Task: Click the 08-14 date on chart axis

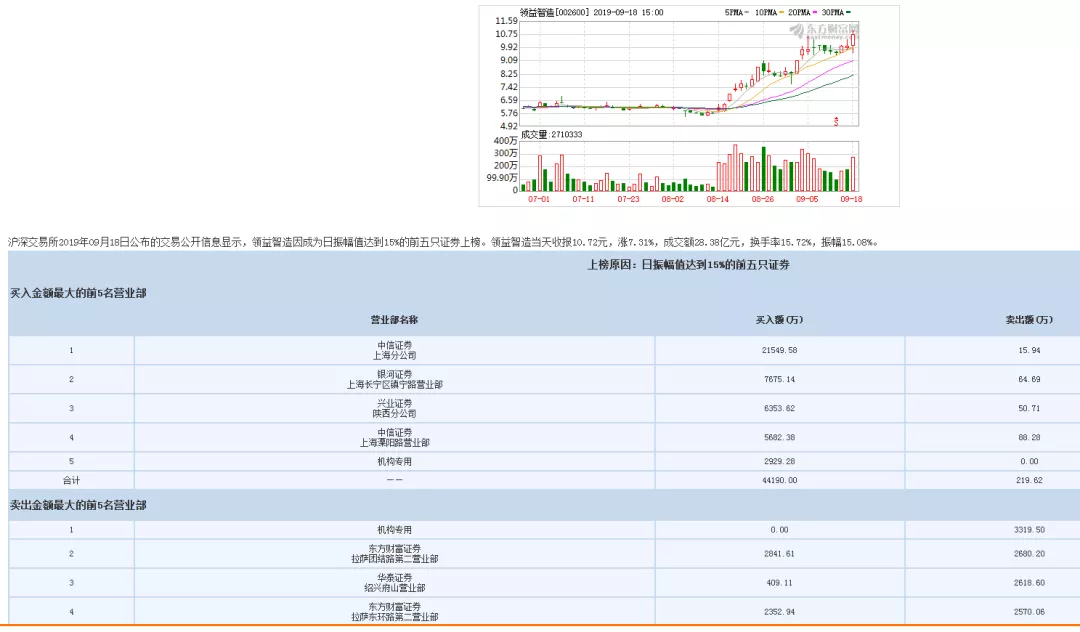Action: click(x=718, y=199)
